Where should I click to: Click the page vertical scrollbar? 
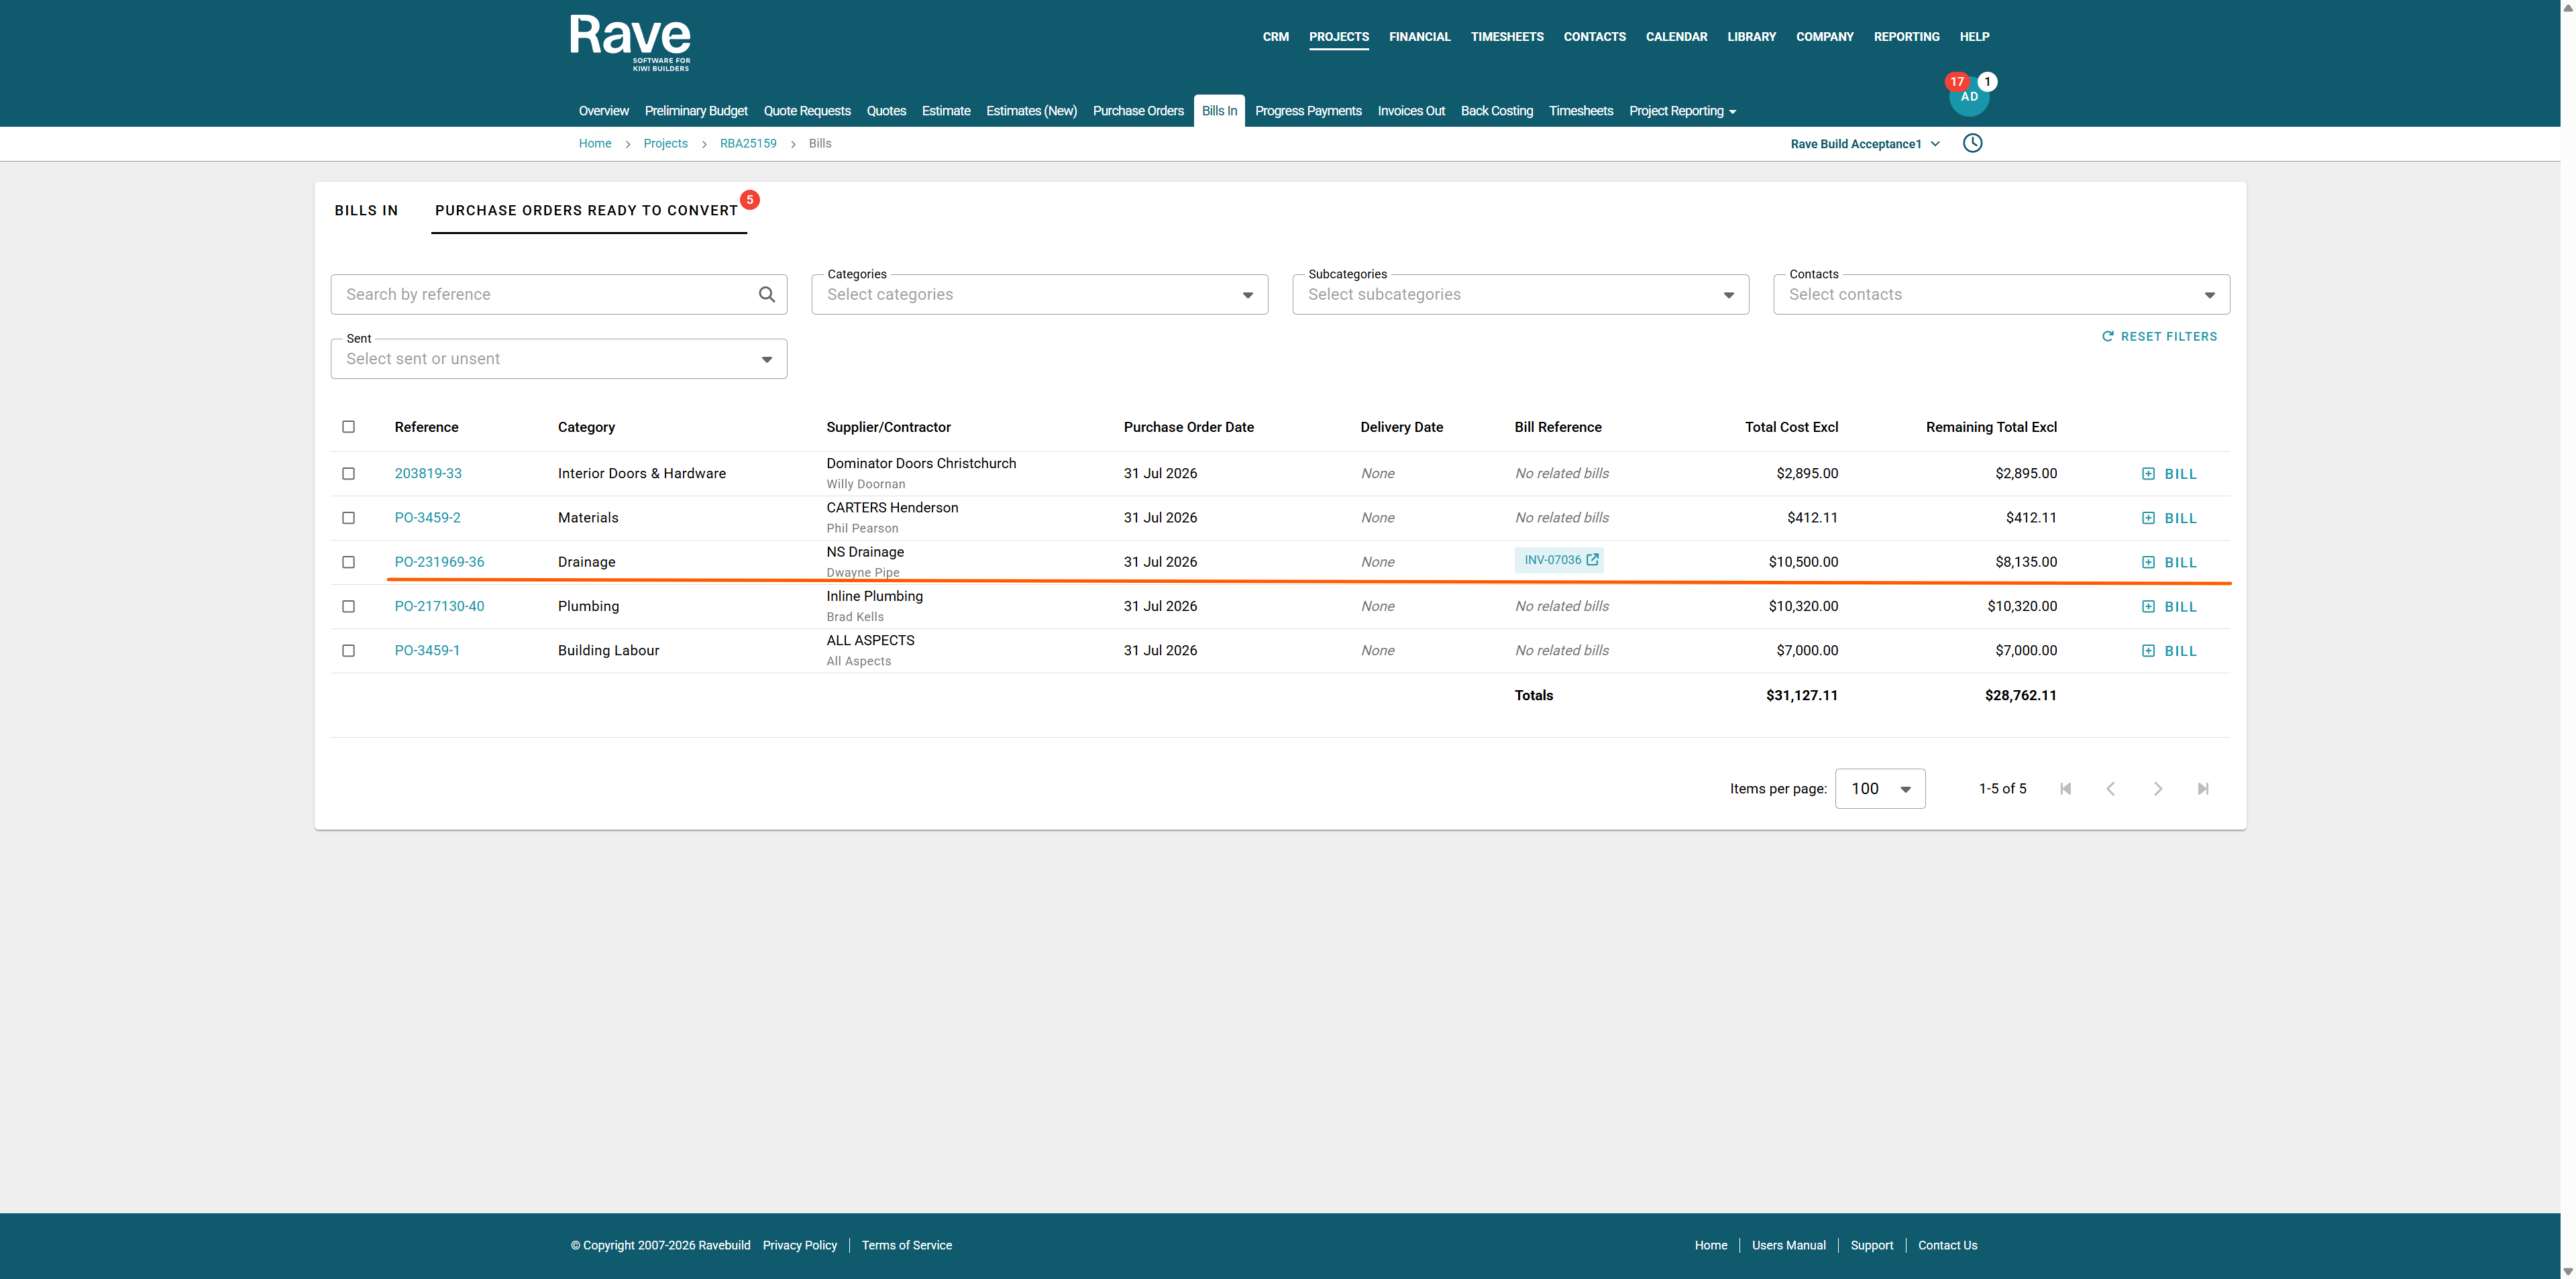coord(2568,640)
